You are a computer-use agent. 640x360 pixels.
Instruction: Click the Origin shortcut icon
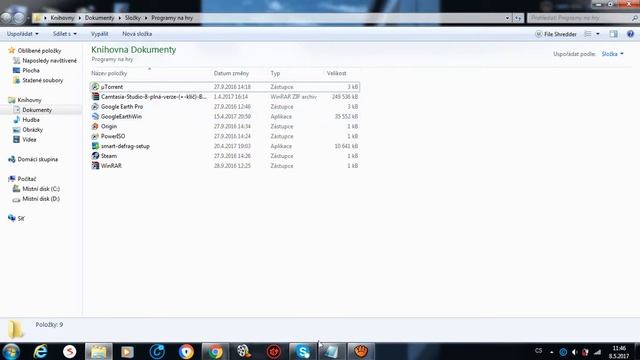pyautogui.click(x=95, y=126)
